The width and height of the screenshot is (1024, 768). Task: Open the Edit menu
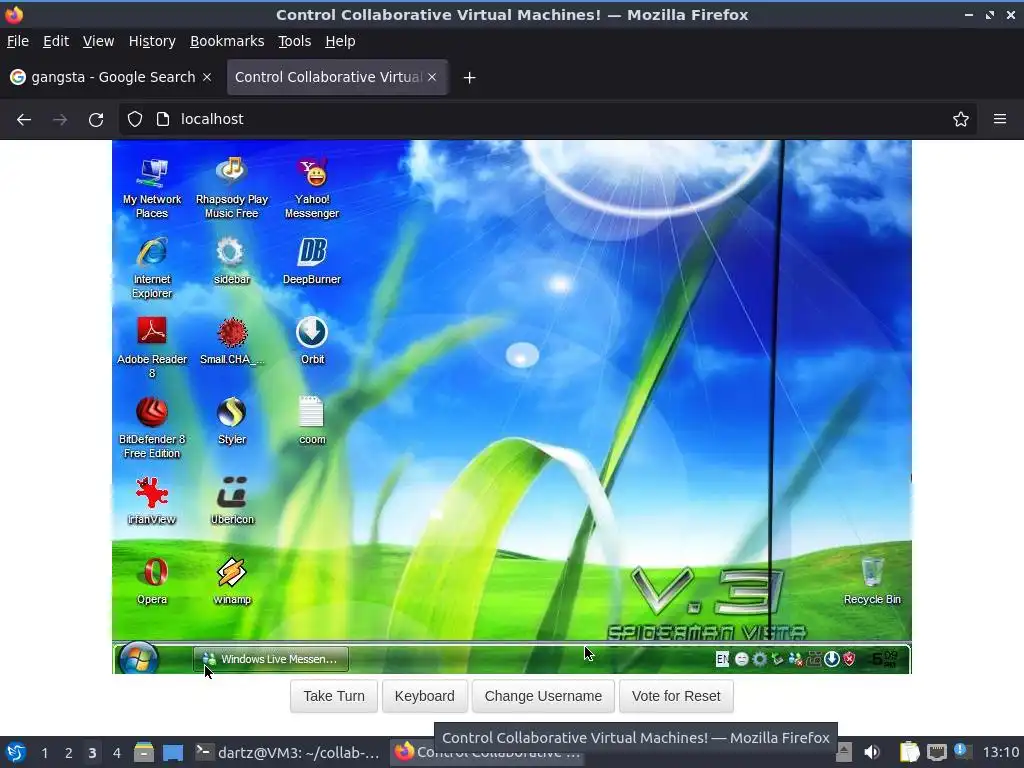(56, 41)
